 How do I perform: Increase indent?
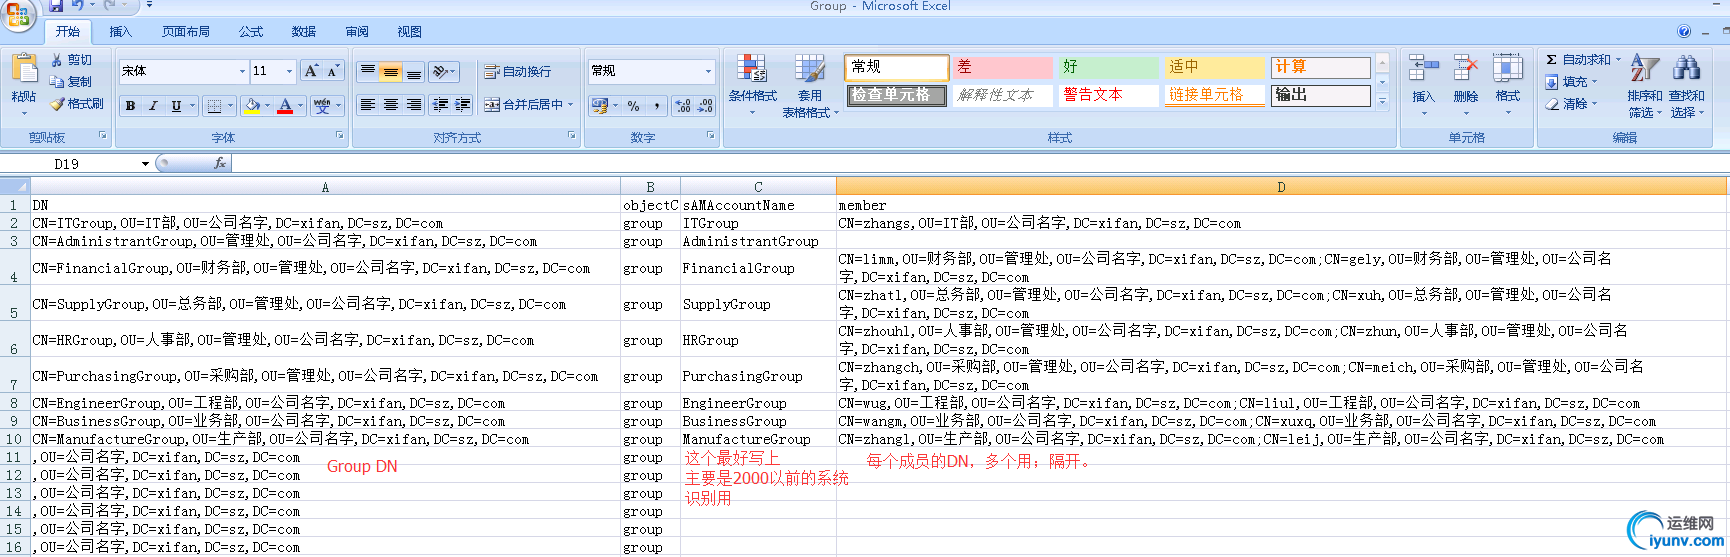(x=462, y=105)
